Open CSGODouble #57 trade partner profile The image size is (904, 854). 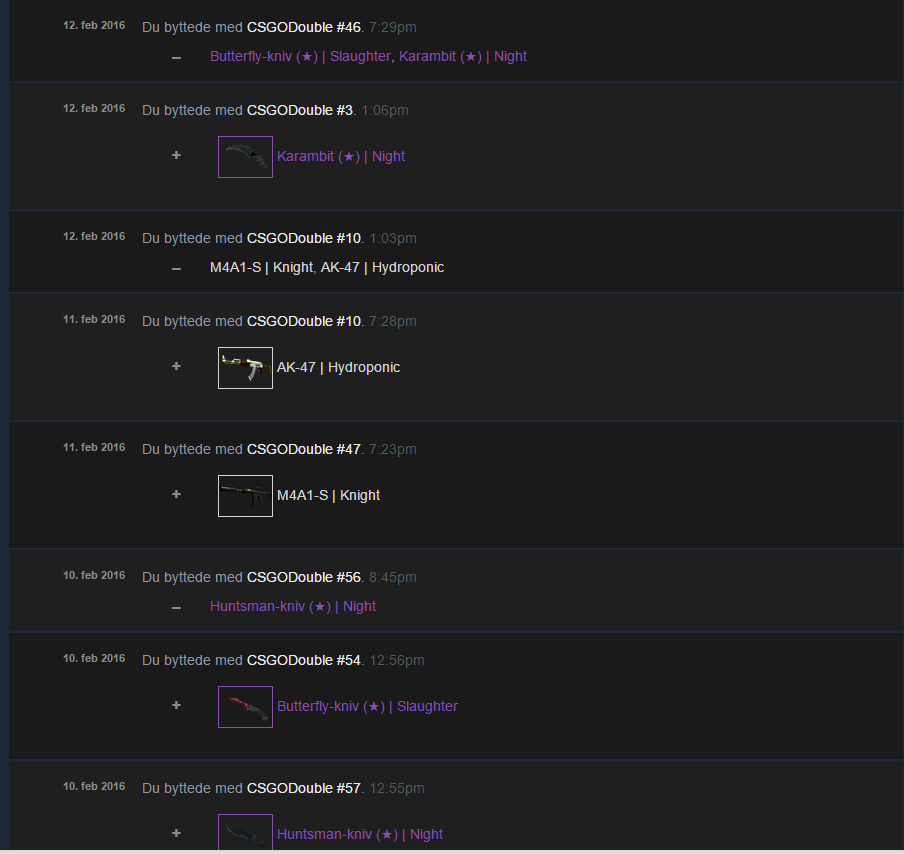(x=303, y=788)
